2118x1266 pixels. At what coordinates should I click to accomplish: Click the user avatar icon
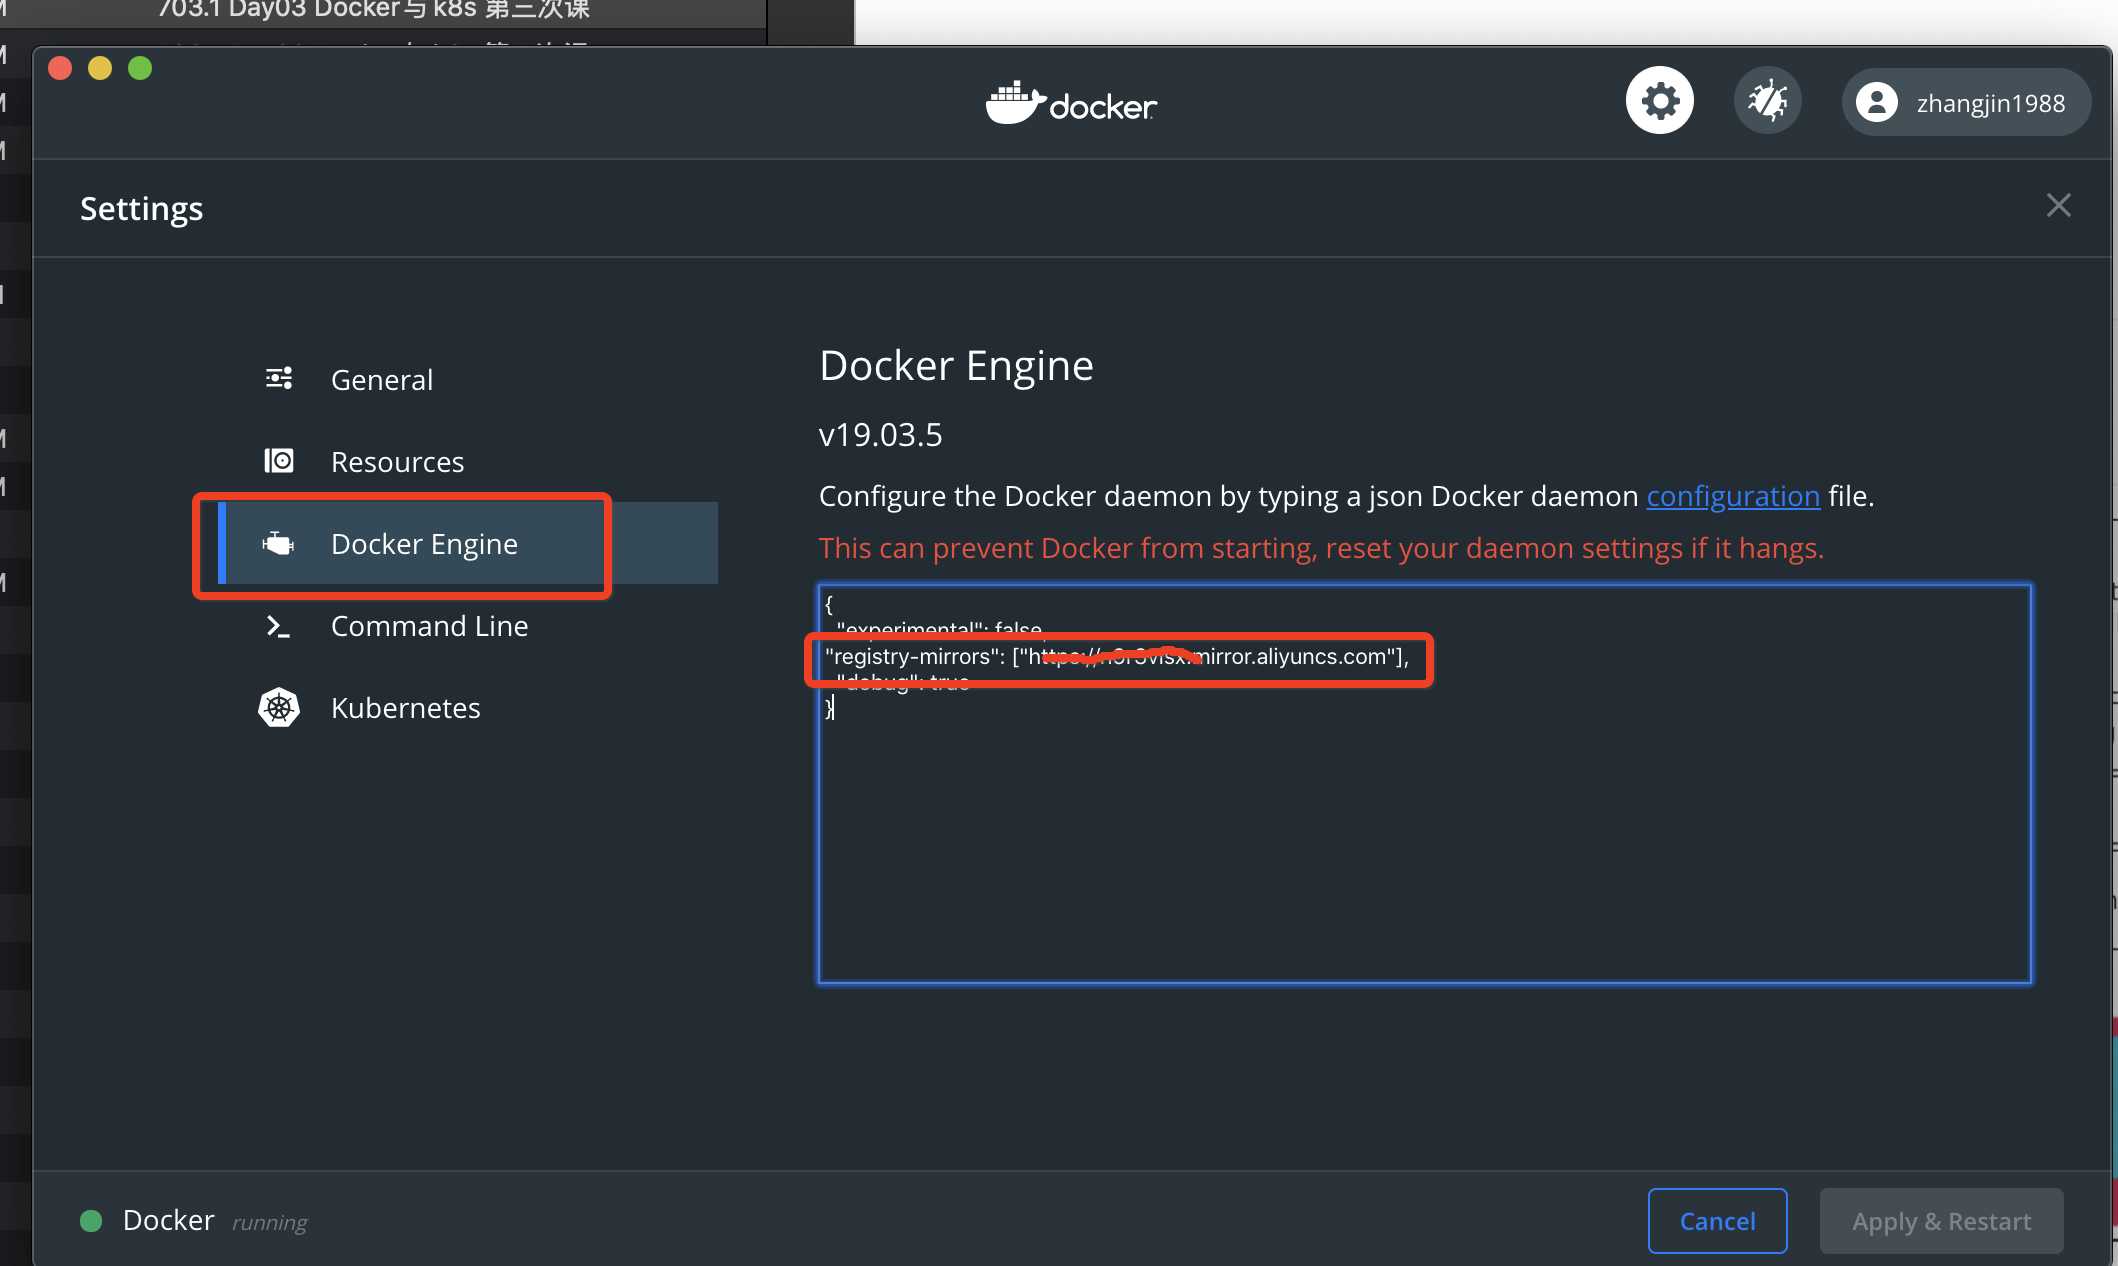(x=1877, y=102)
